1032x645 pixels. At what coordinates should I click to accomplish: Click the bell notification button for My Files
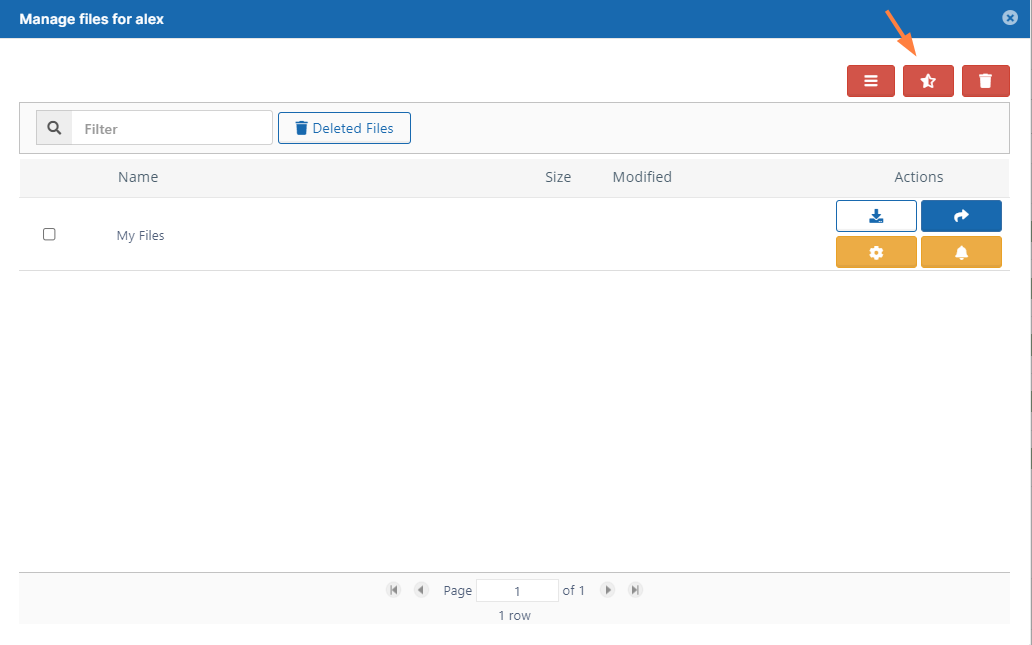pos(961,253)
